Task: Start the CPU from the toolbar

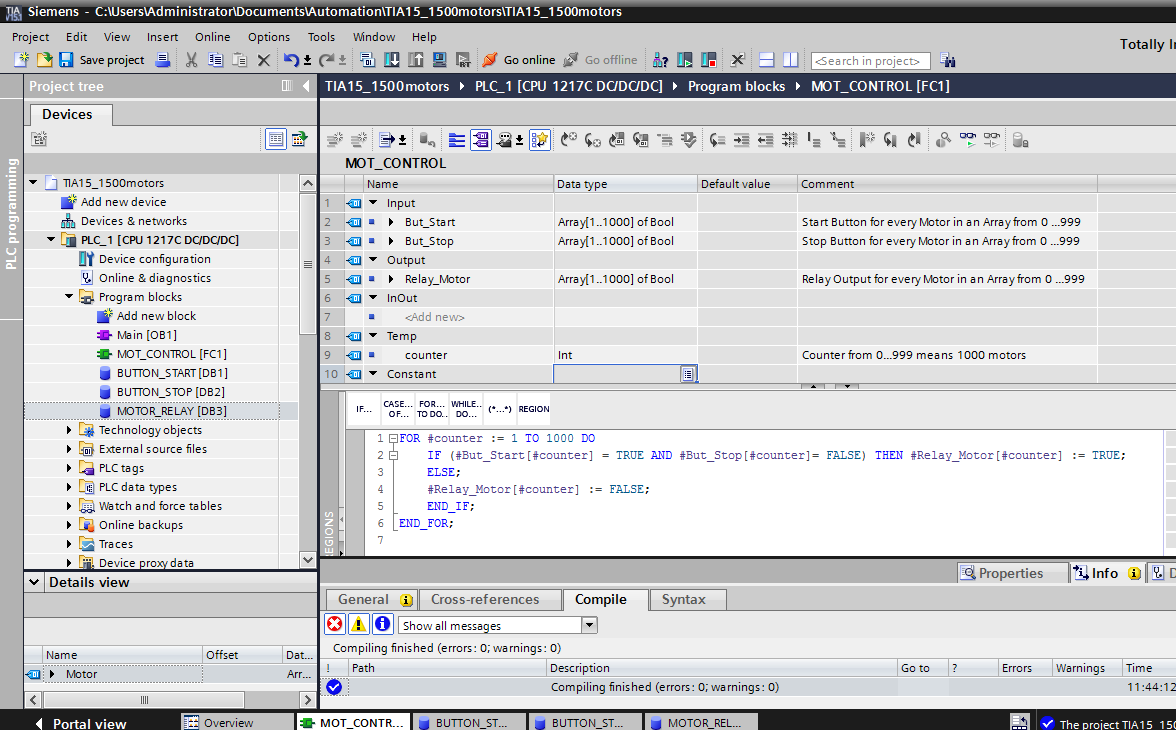Action: pos(685,60)
